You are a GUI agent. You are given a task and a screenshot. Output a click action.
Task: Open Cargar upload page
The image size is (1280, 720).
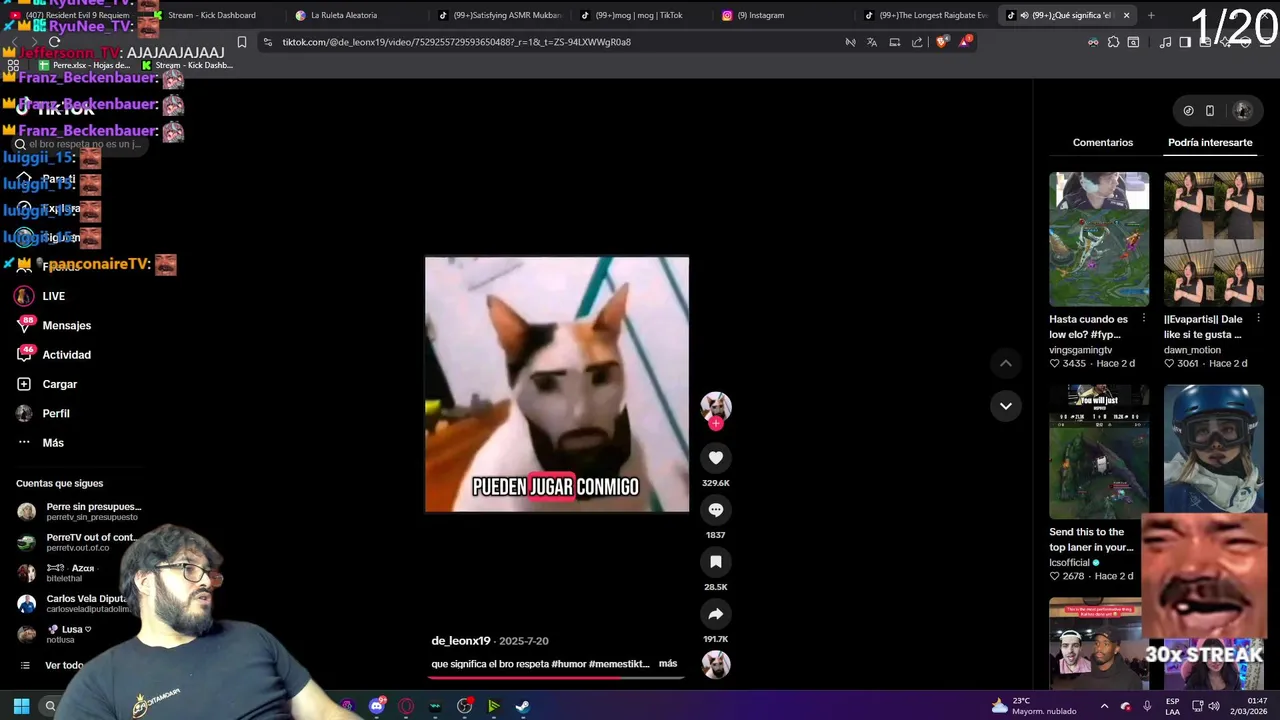tap(46, 384)
